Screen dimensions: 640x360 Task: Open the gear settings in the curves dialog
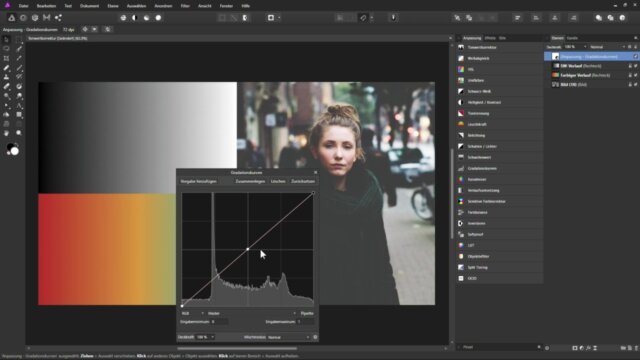(x=315, y=337)
